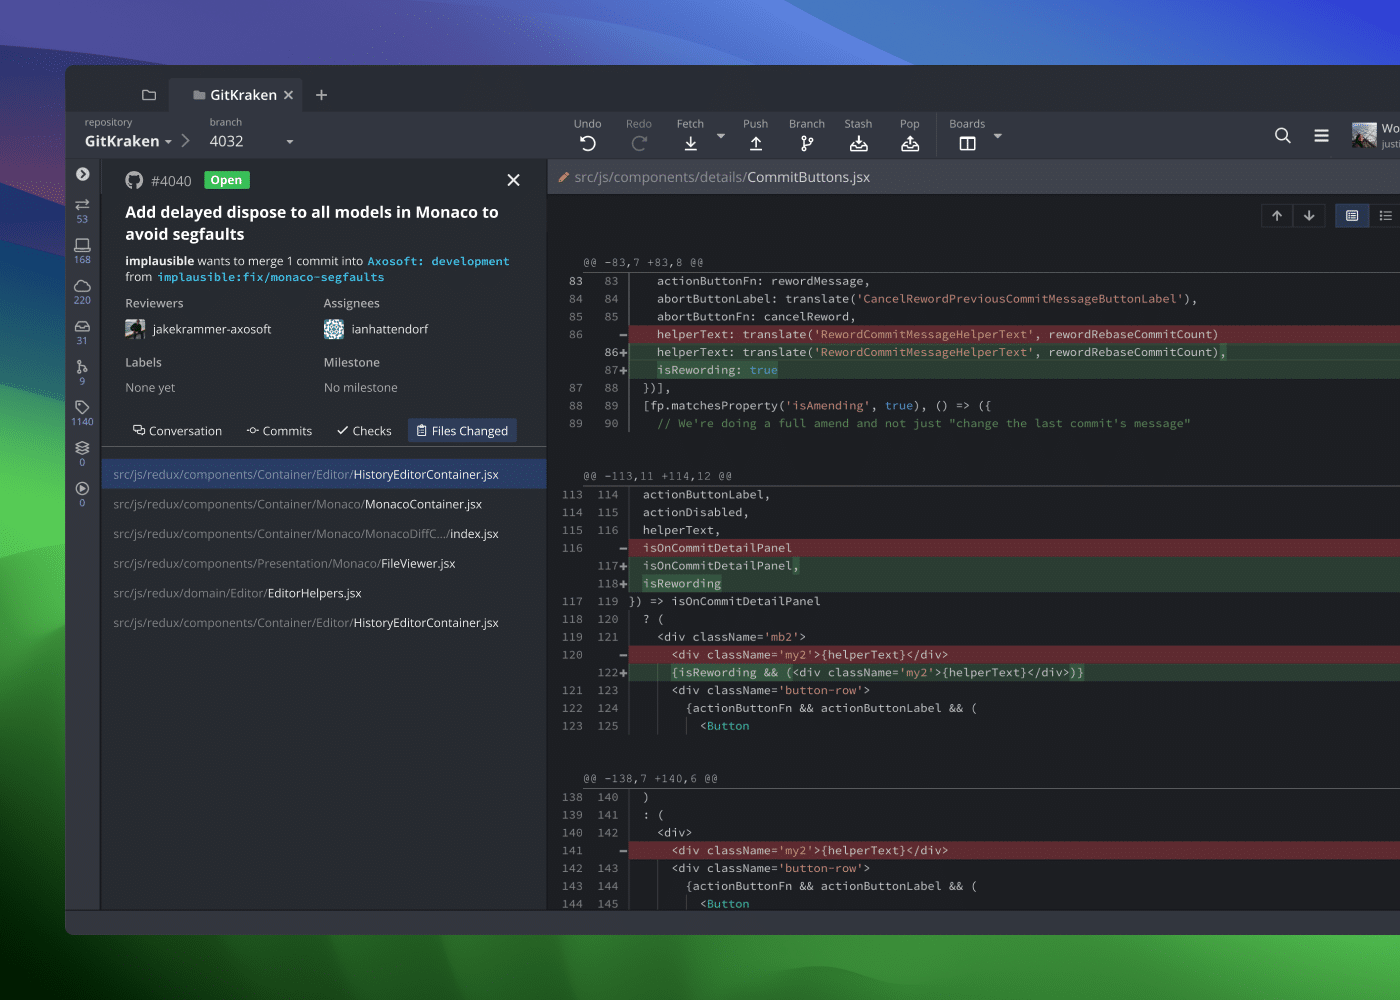1400x1000 pixels.
Task: Open GitHub Actions play icon showing 0
Action: 82,494
